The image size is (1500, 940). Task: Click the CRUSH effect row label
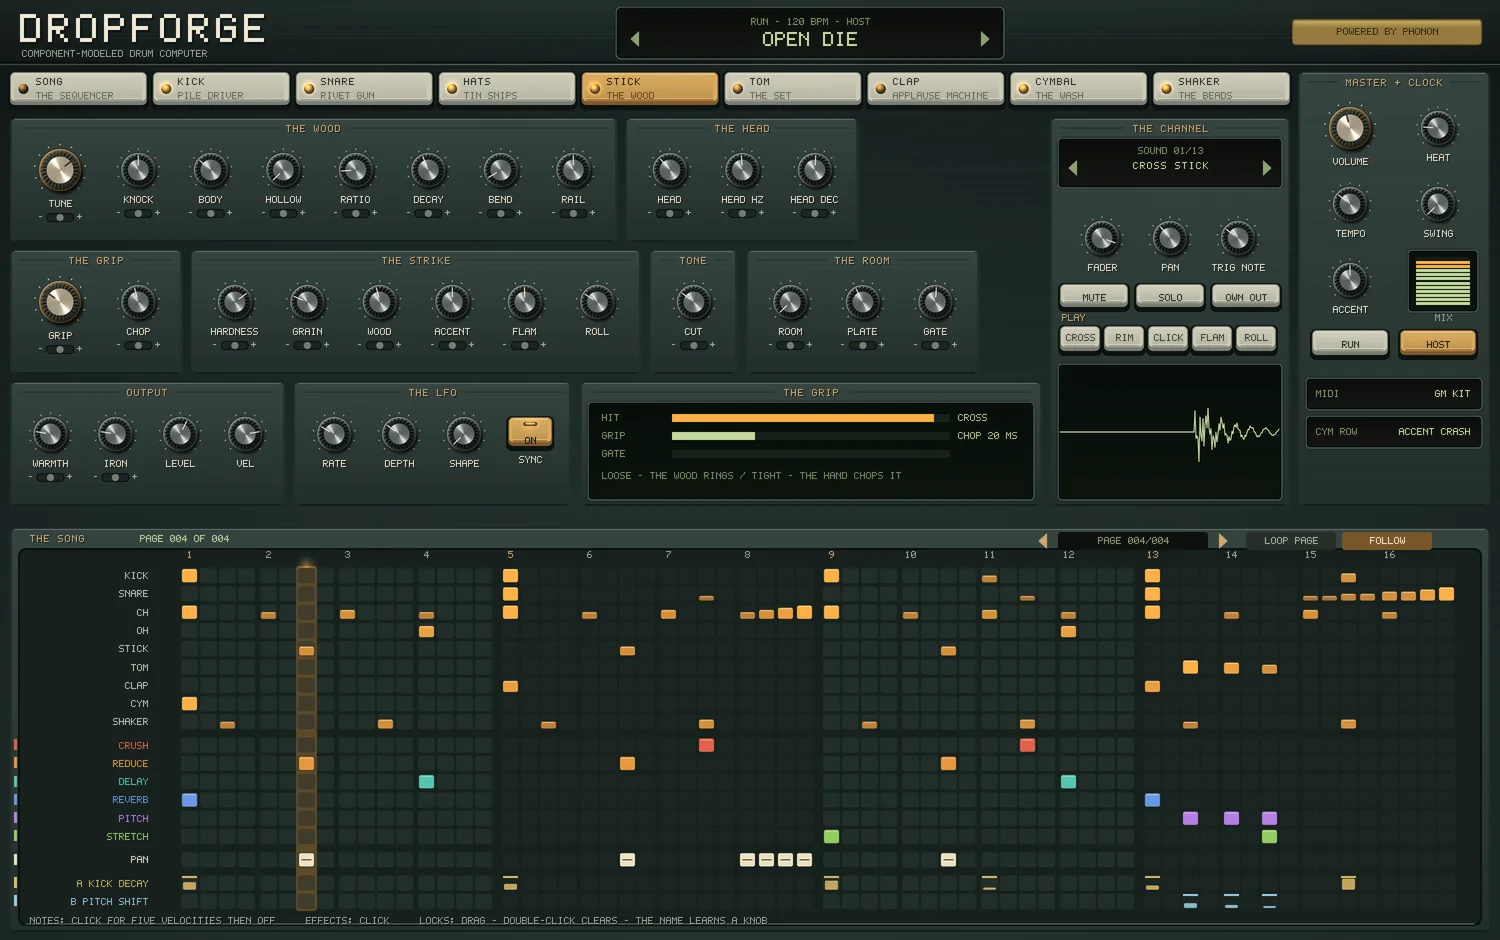[x=133, y=746]
